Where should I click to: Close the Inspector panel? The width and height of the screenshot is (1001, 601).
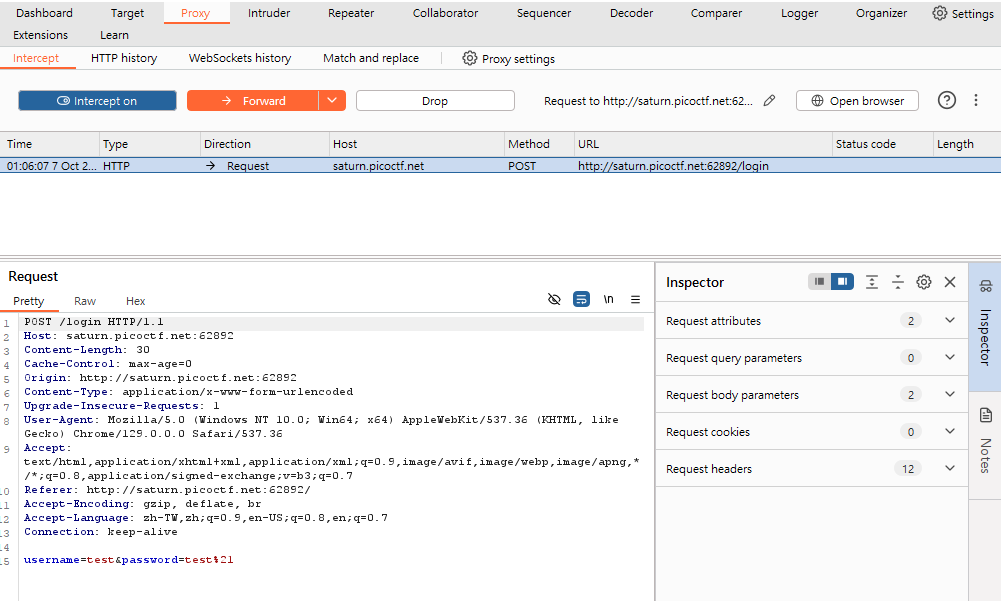(950, 282)
